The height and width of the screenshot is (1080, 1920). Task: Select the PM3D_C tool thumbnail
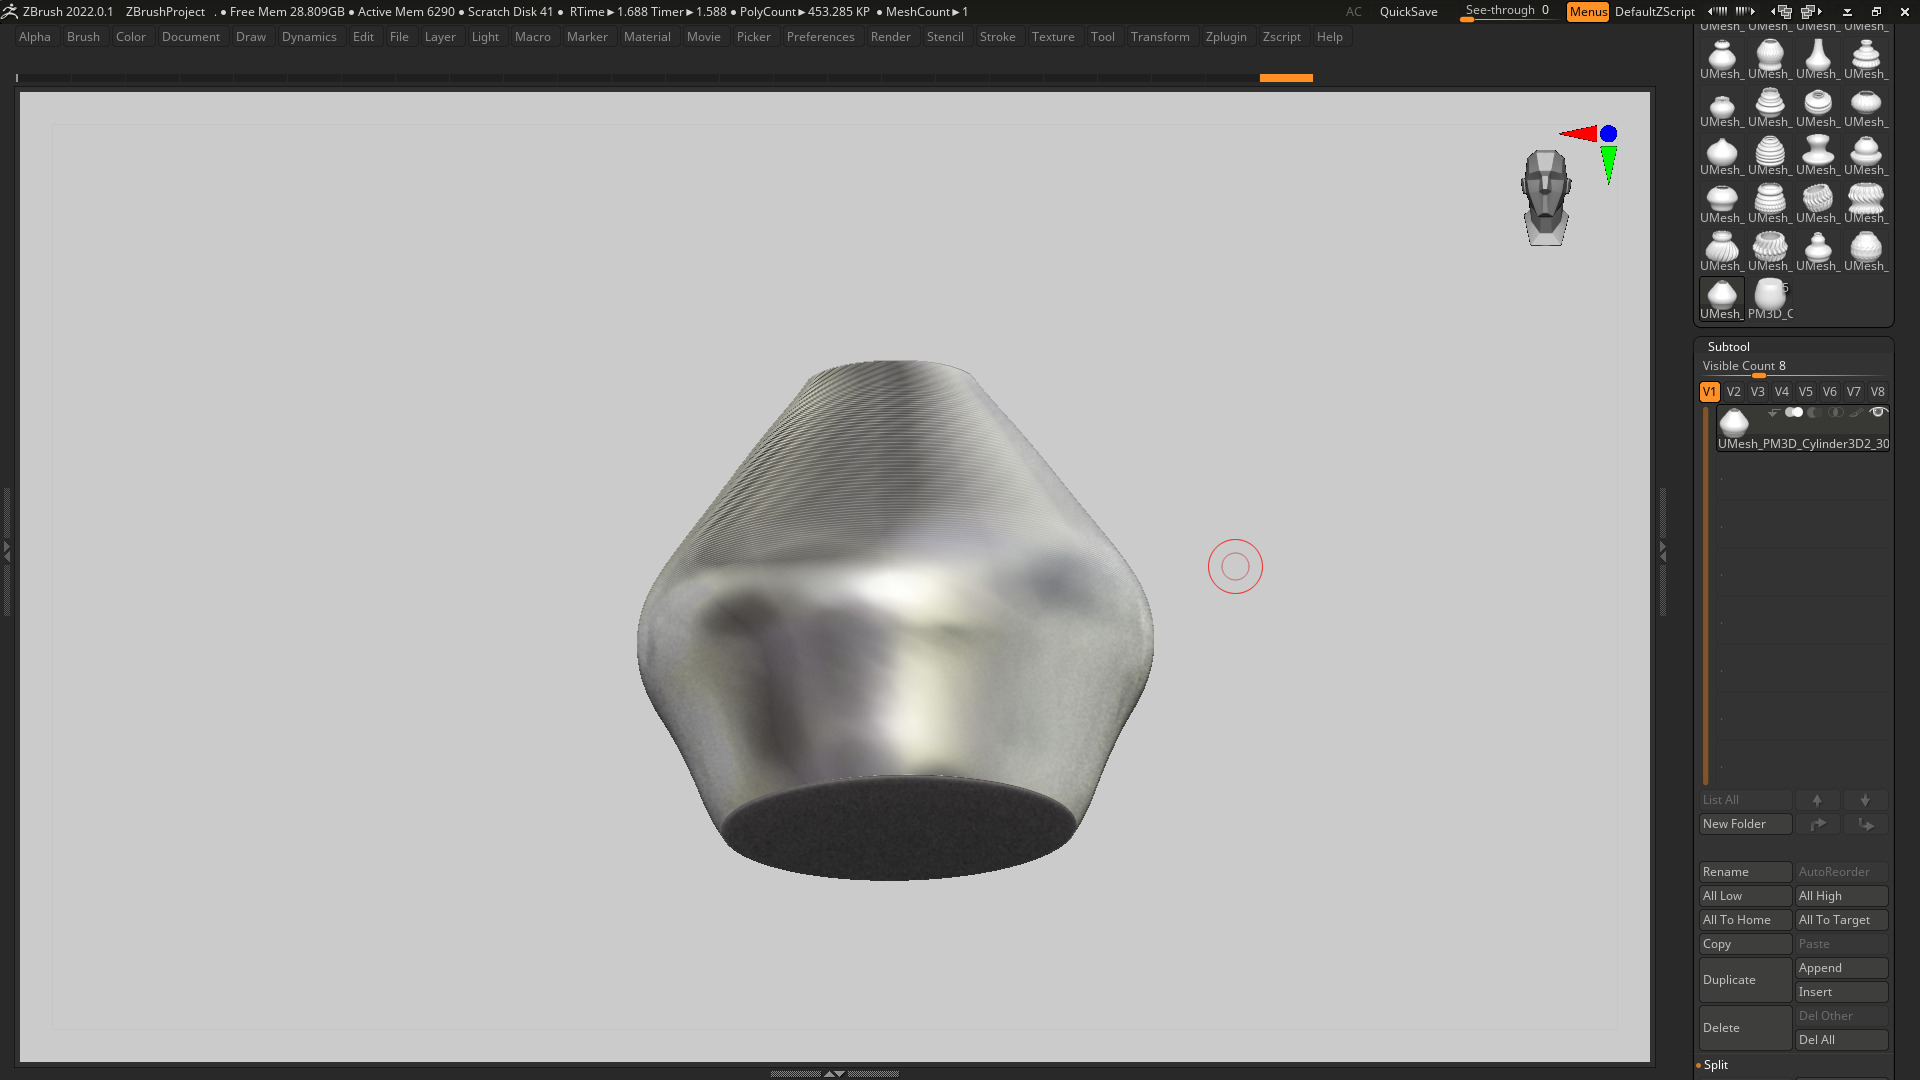pos(1770,299)
